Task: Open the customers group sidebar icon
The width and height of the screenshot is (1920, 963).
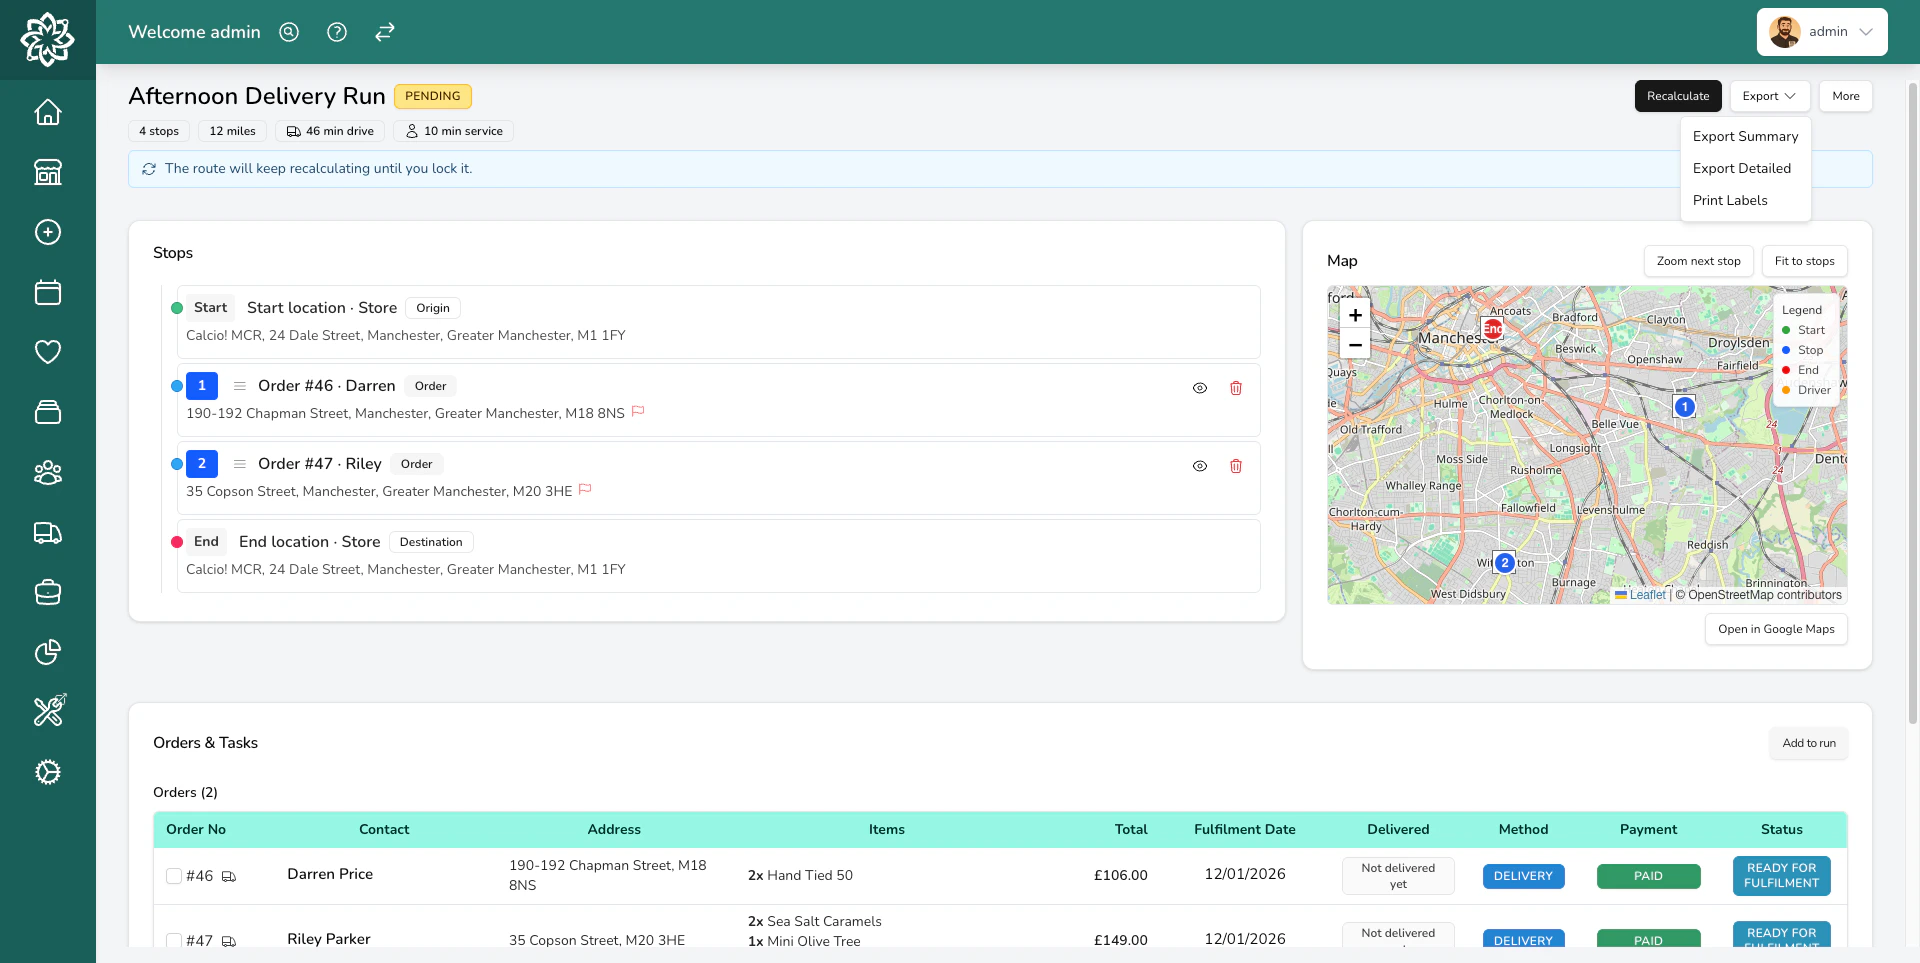Action: tap(48, 472)
